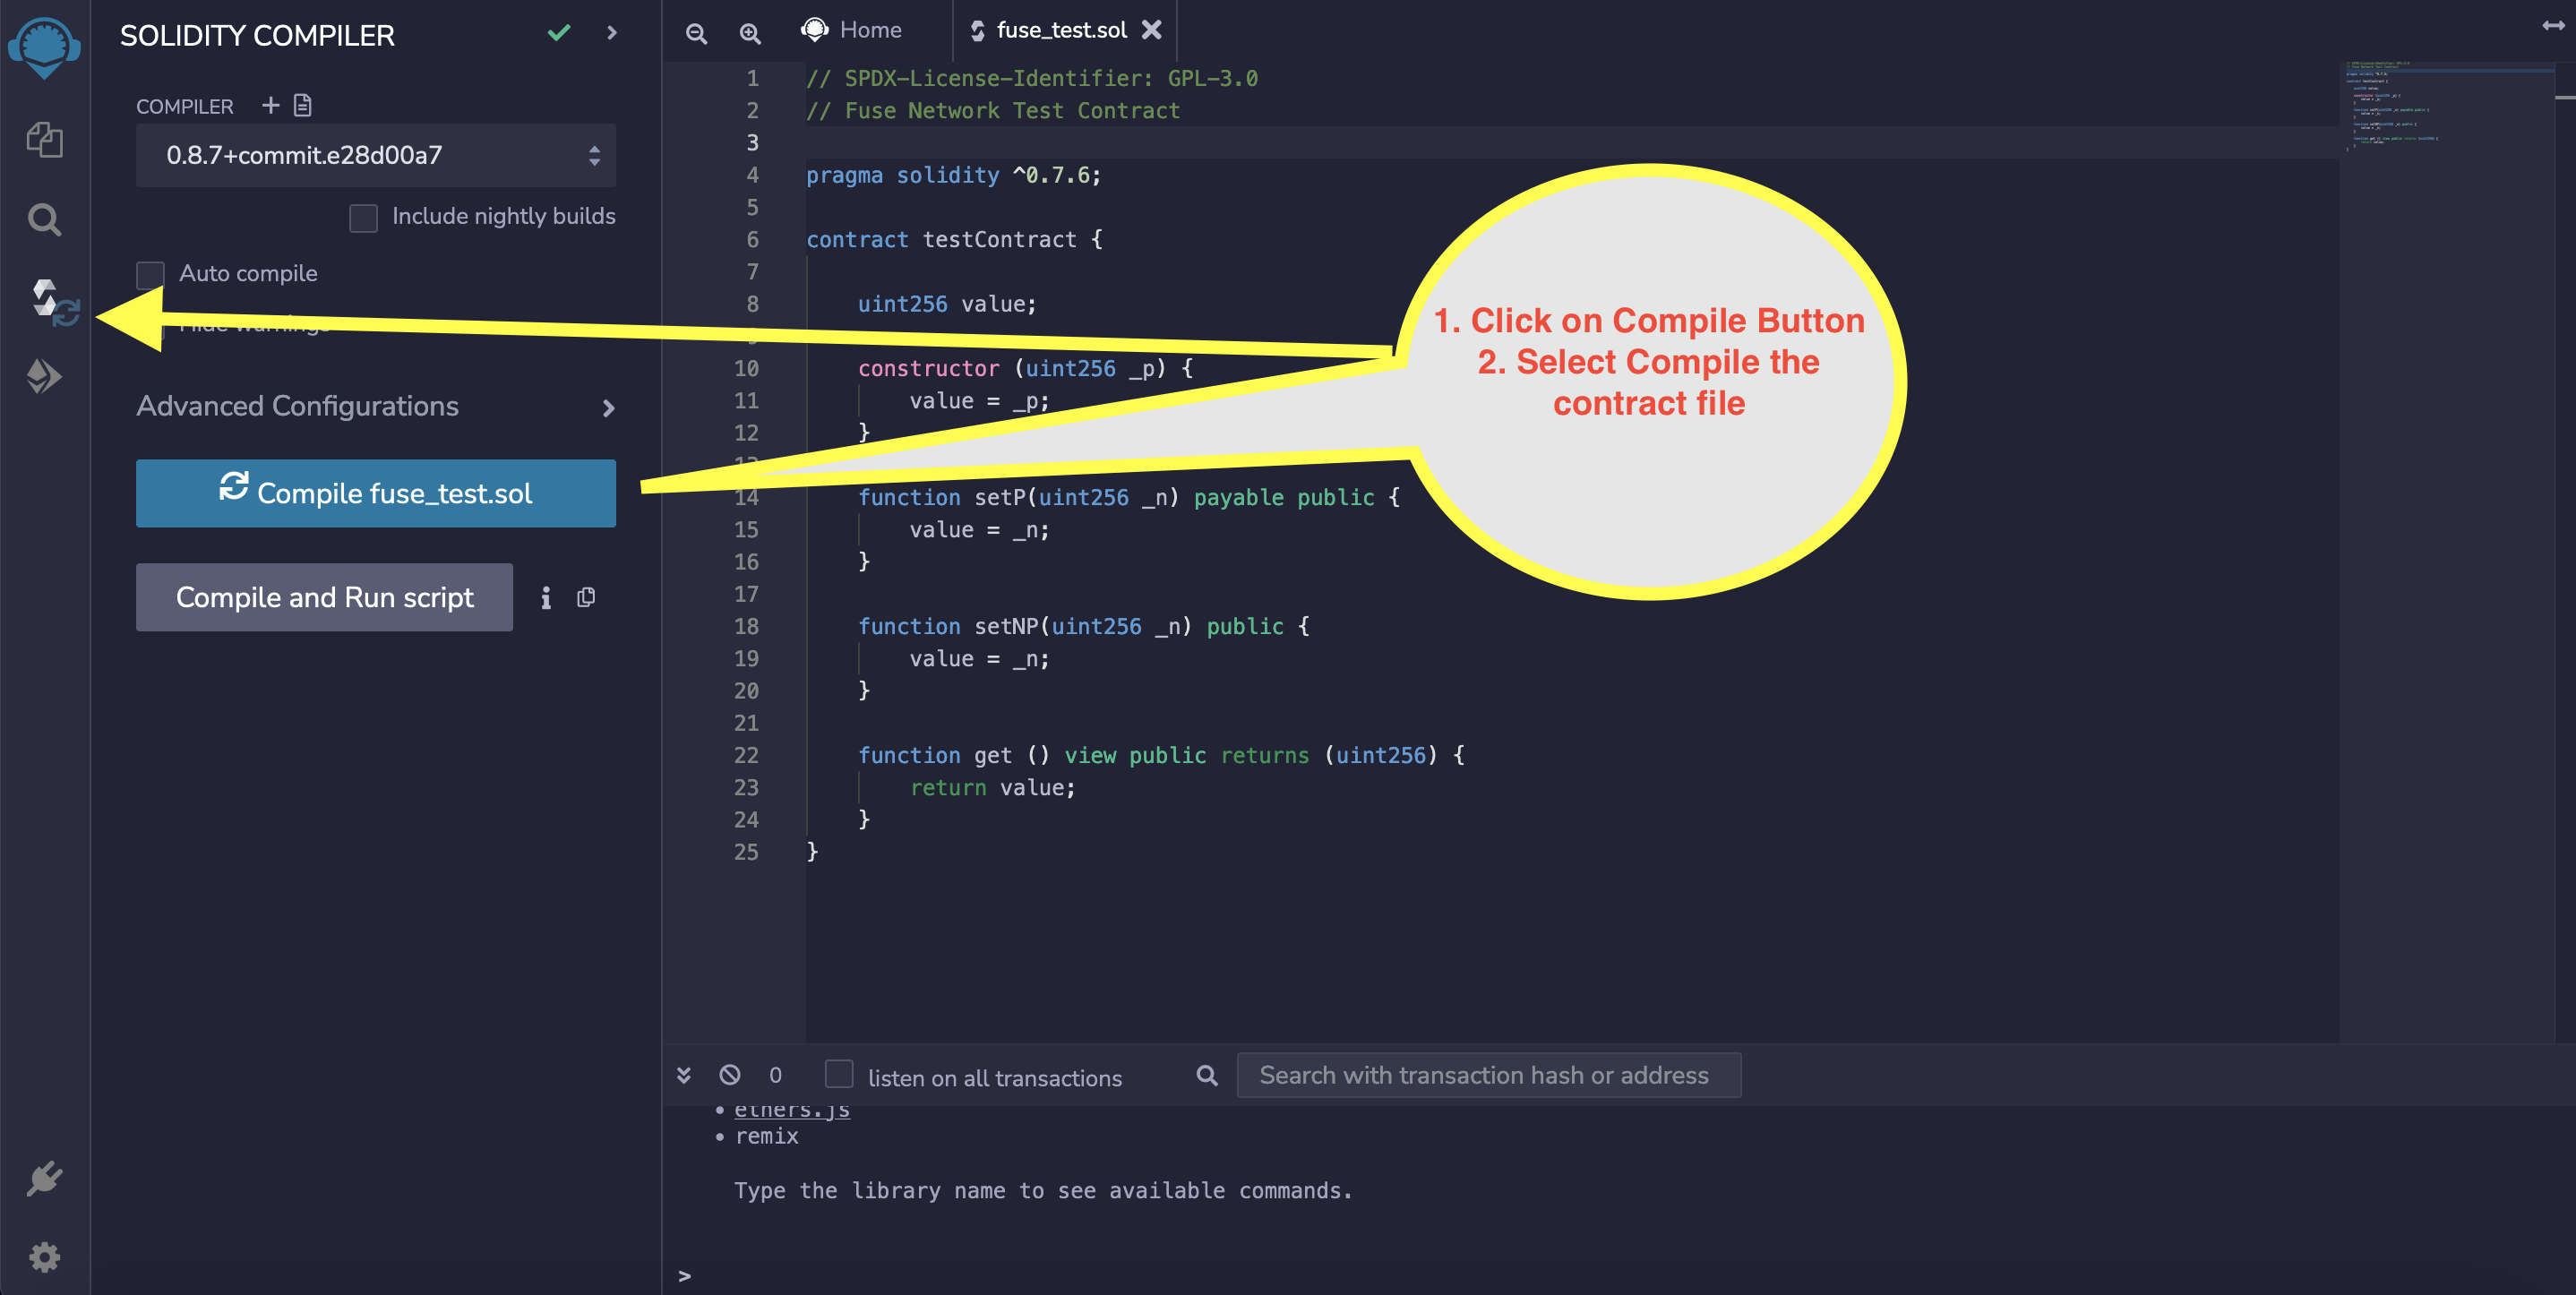This screenshot has height=1295, width=2576.
Task: Click Compile fuse_test.sol button
Action: point(375,493)
